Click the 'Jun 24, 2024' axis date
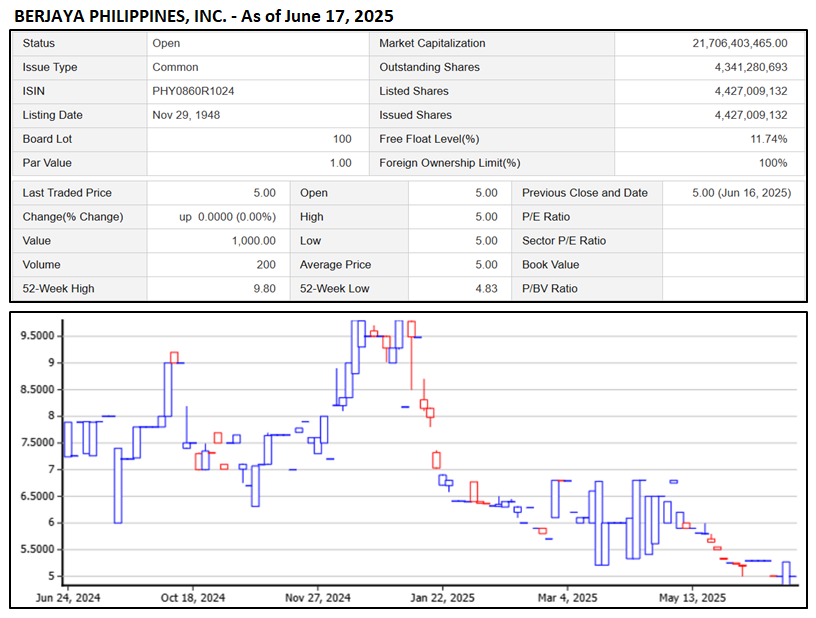 click(x=68, y=598)
